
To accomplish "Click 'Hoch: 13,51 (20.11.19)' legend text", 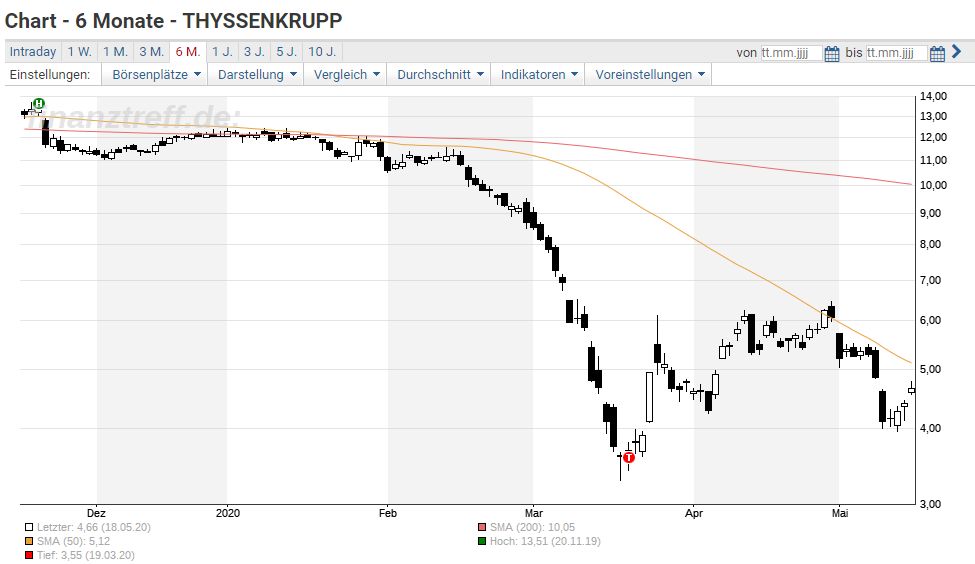I will click(545, 542).
